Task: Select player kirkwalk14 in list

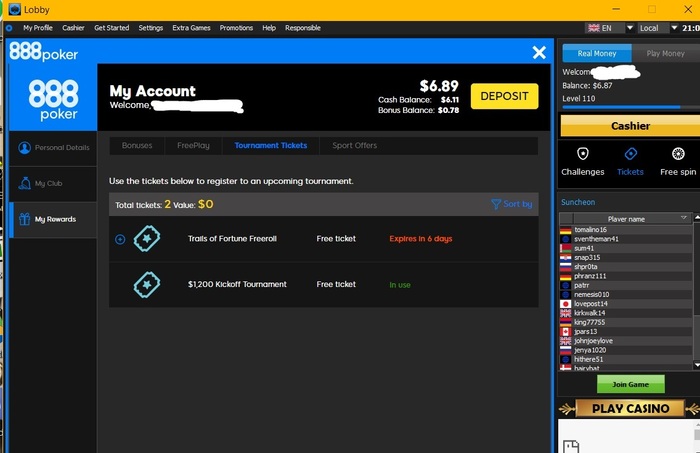Action: point(625,313)
